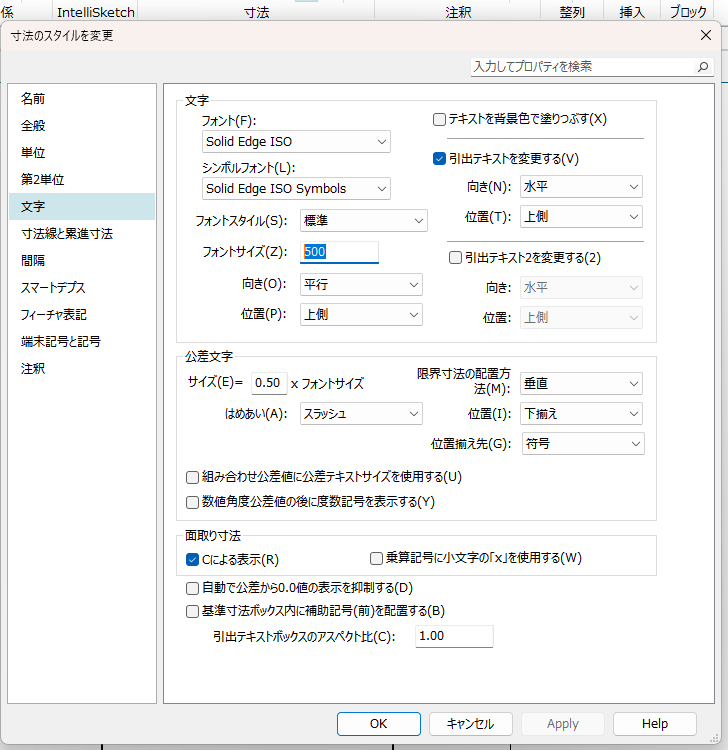Click the 整列 ribbon group label

coord(572,12)
